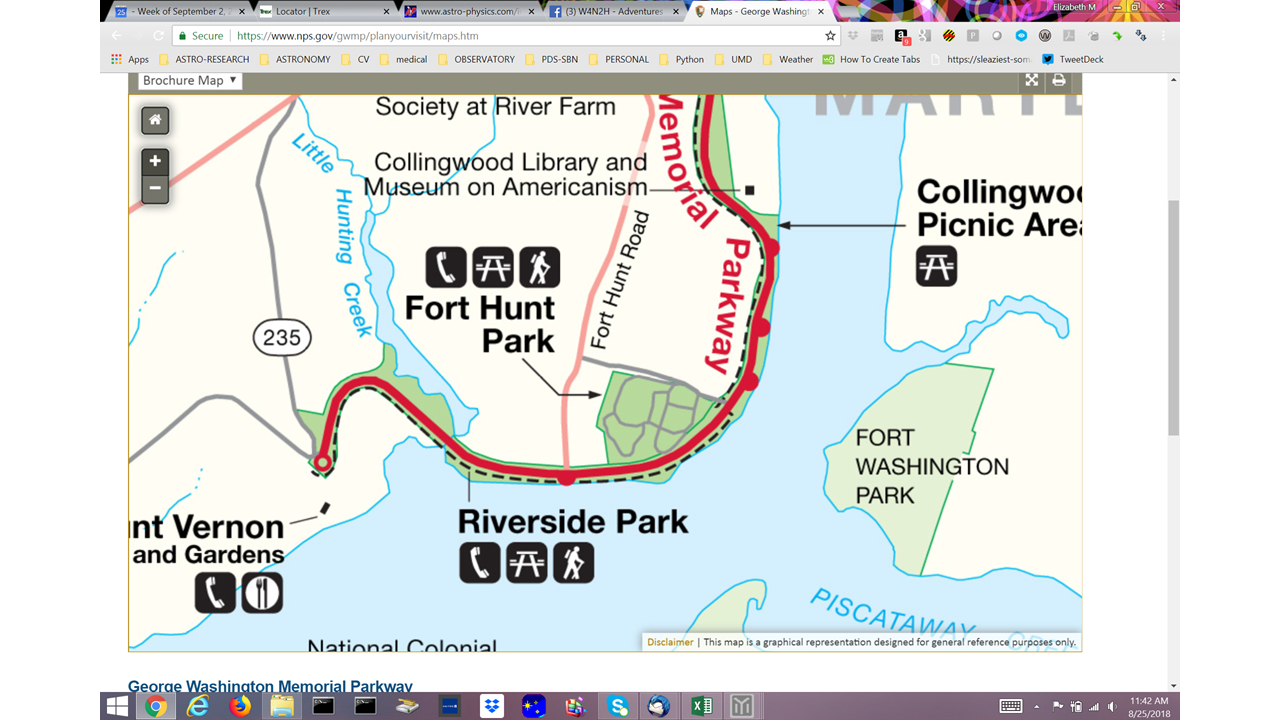Screen dimensions: 1280x720
Task: Click the browser address bar
Action: 520,36
